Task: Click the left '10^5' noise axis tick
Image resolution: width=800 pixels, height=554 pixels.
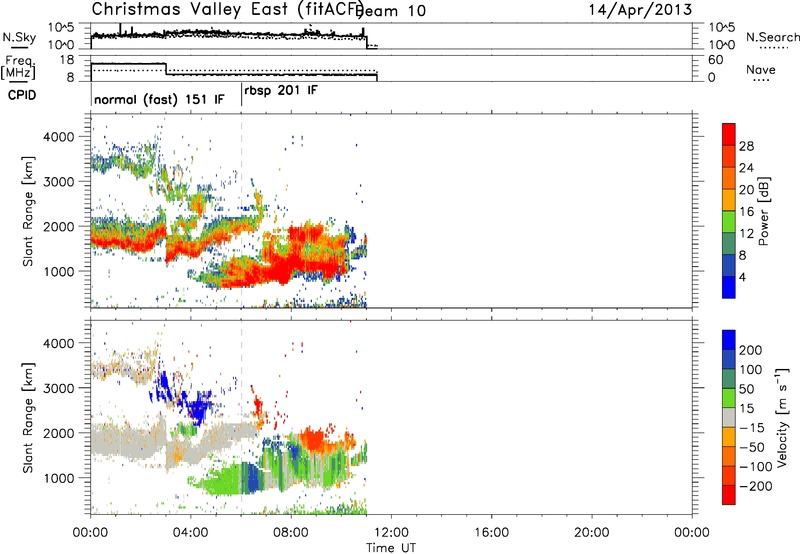Action: coord(61,28)
